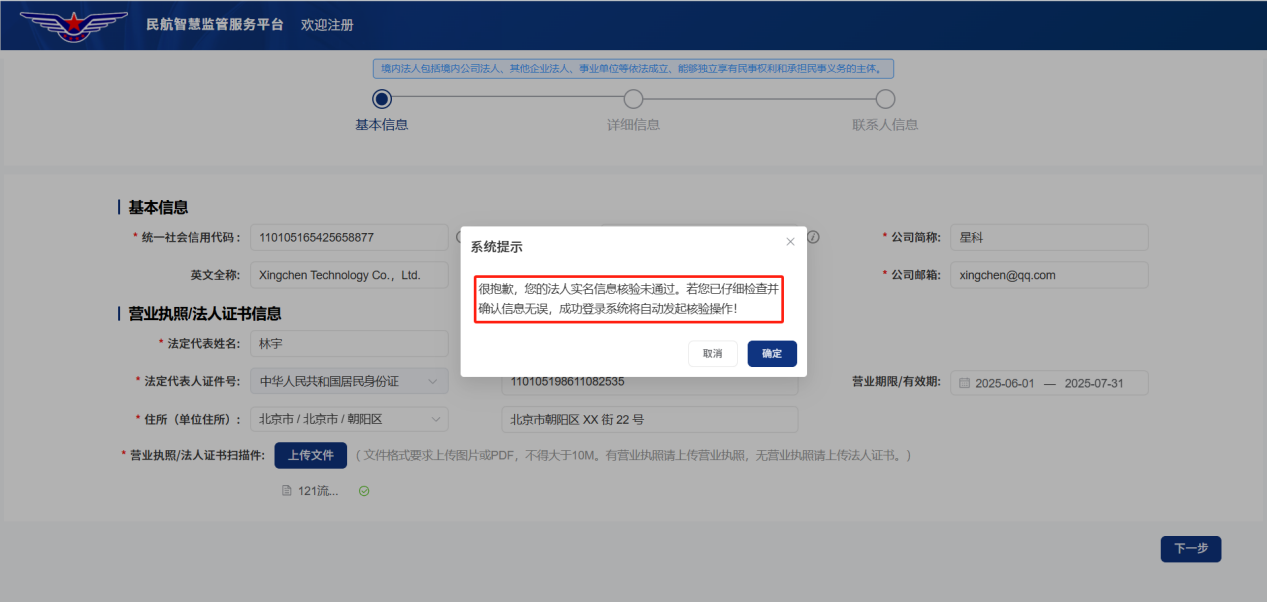Confirm the dialog with the 确定 button
The height and width of the screenshot is (602, 1267).
click(771, 353)
